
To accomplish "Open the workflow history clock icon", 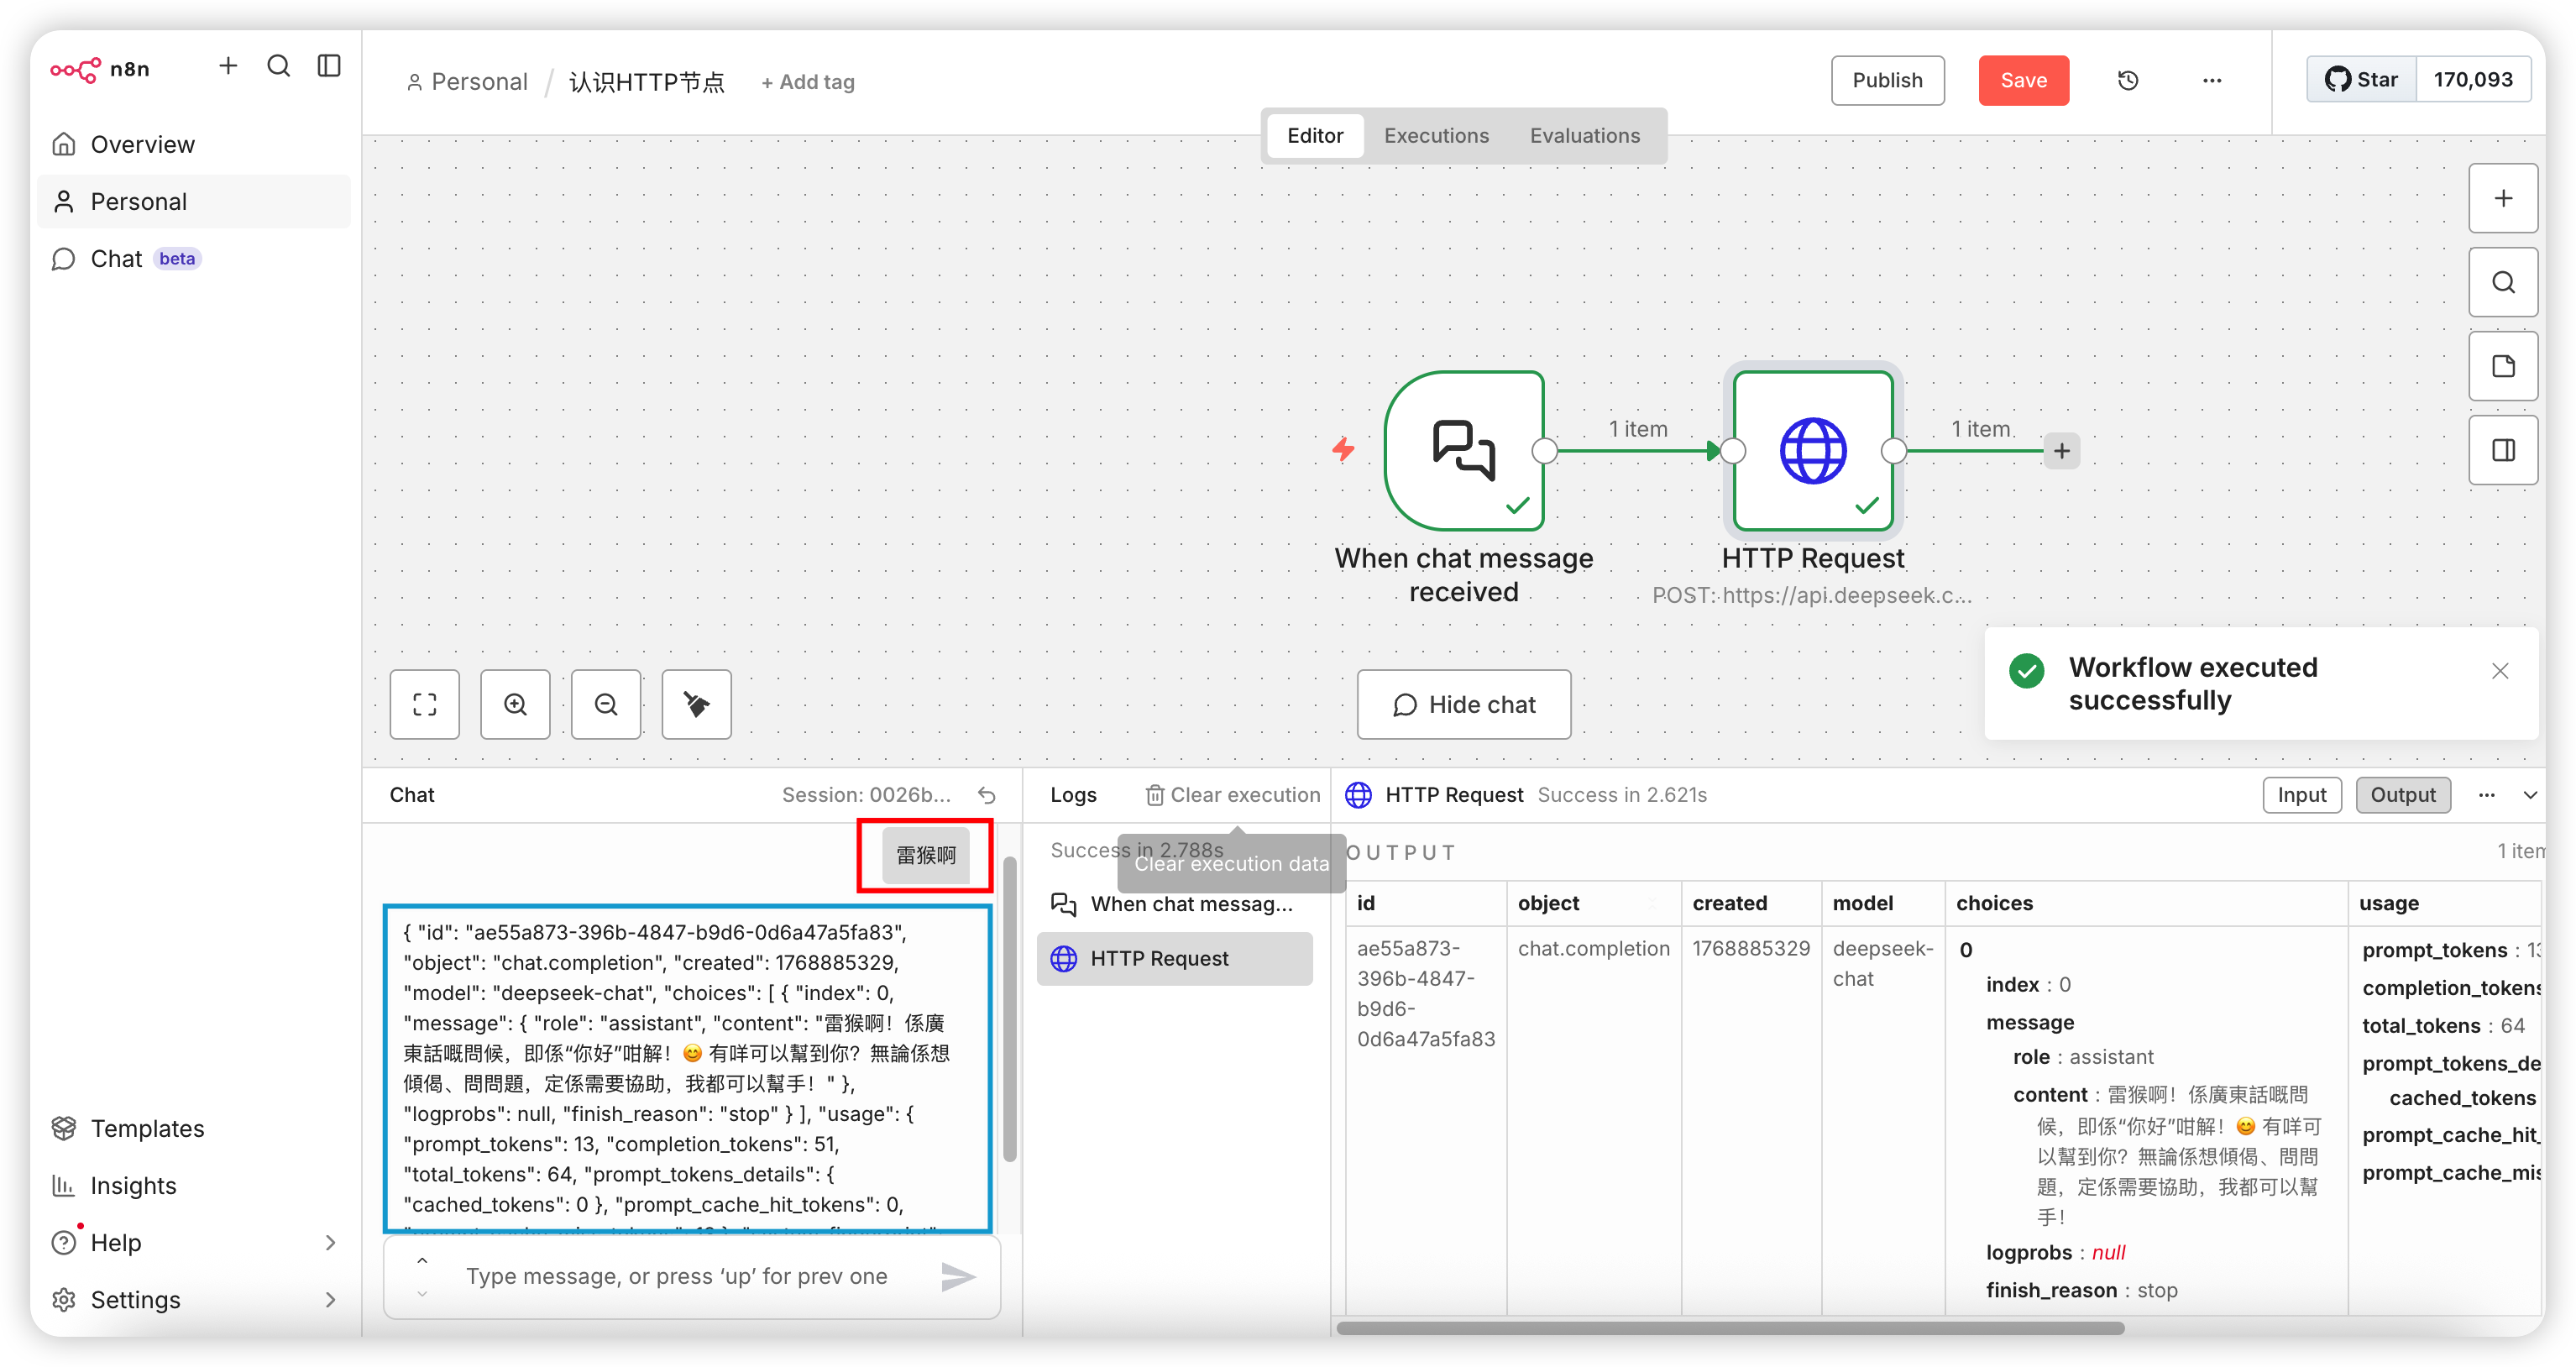I will [x=2127, y=80].
